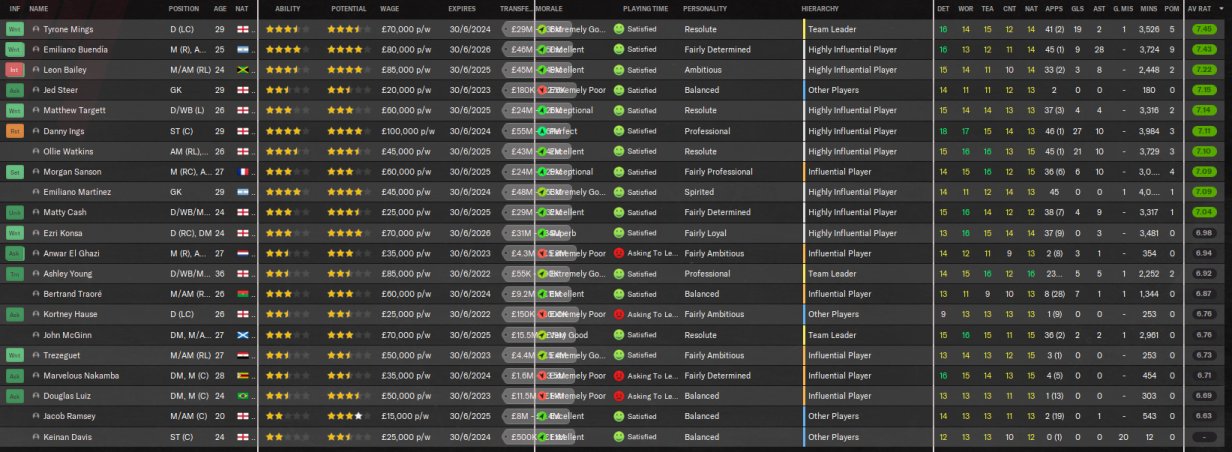Click the red morale arrow in Jed Steer's row
The image size is (1232, 452).
pos(542,90)
